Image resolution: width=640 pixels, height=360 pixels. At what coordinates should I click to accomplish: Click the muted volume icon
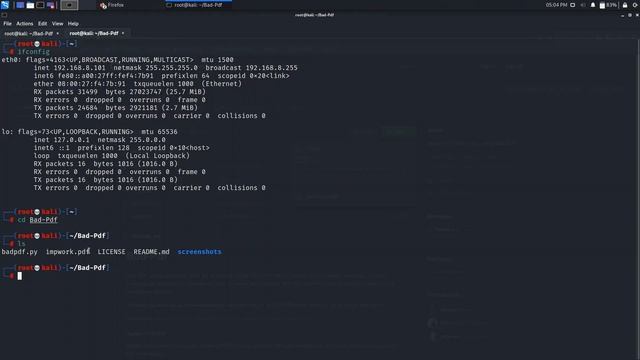click(583, 5)
